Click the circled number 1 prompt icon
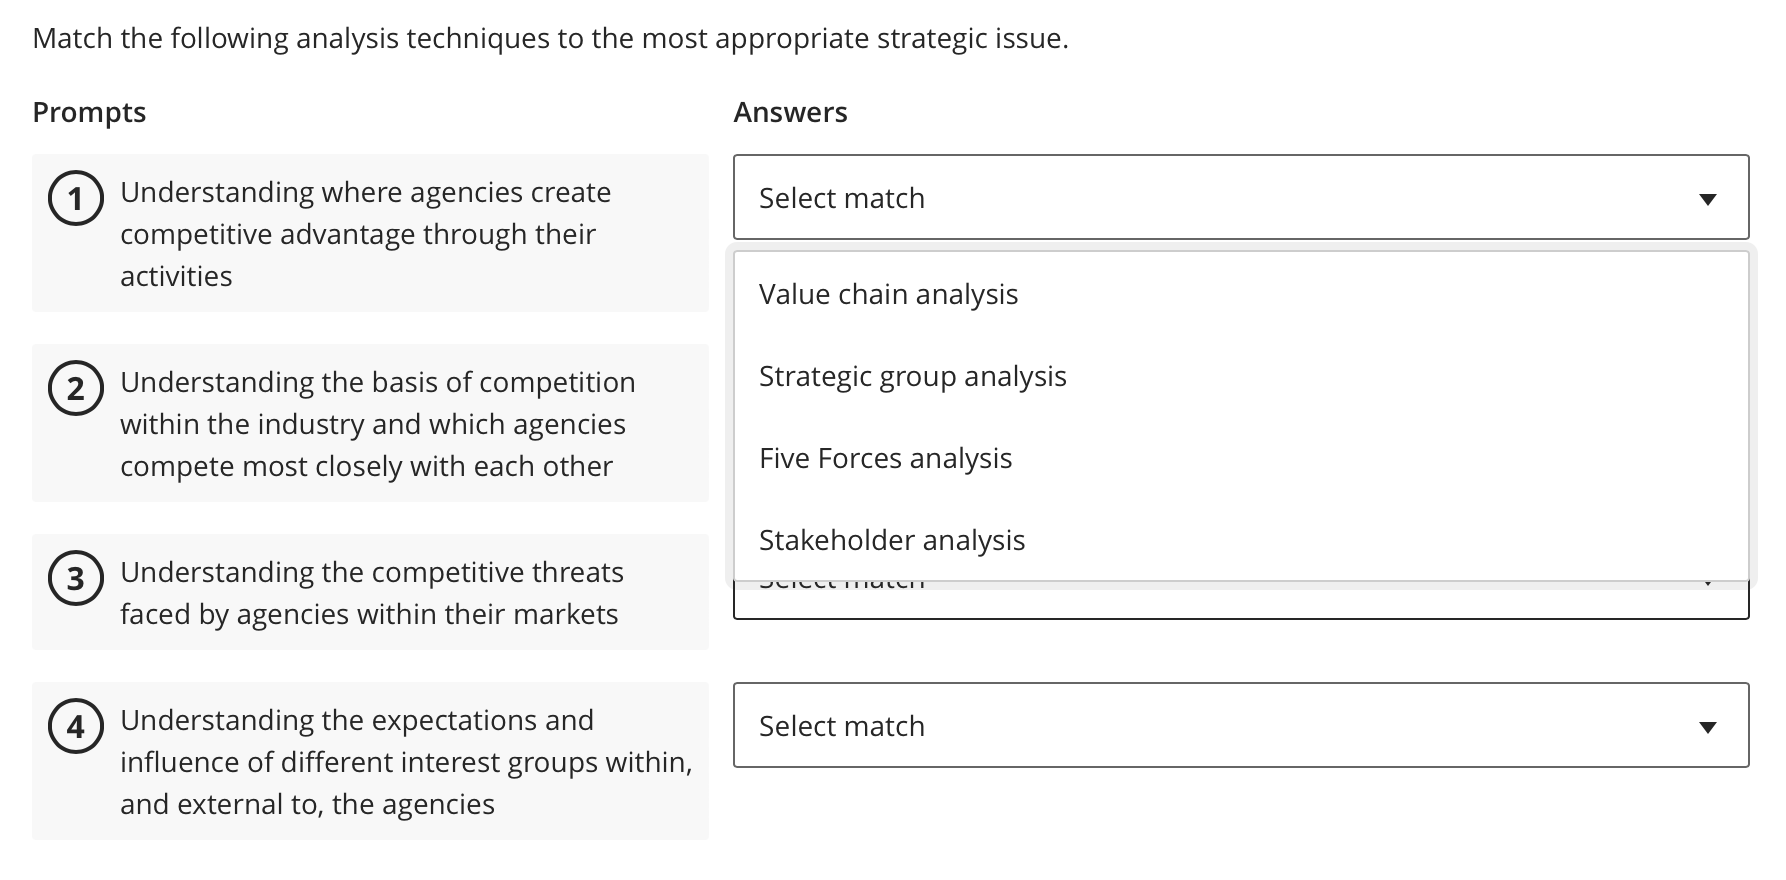Screen dimensions: 1786x880 click(x=76, y=199)
